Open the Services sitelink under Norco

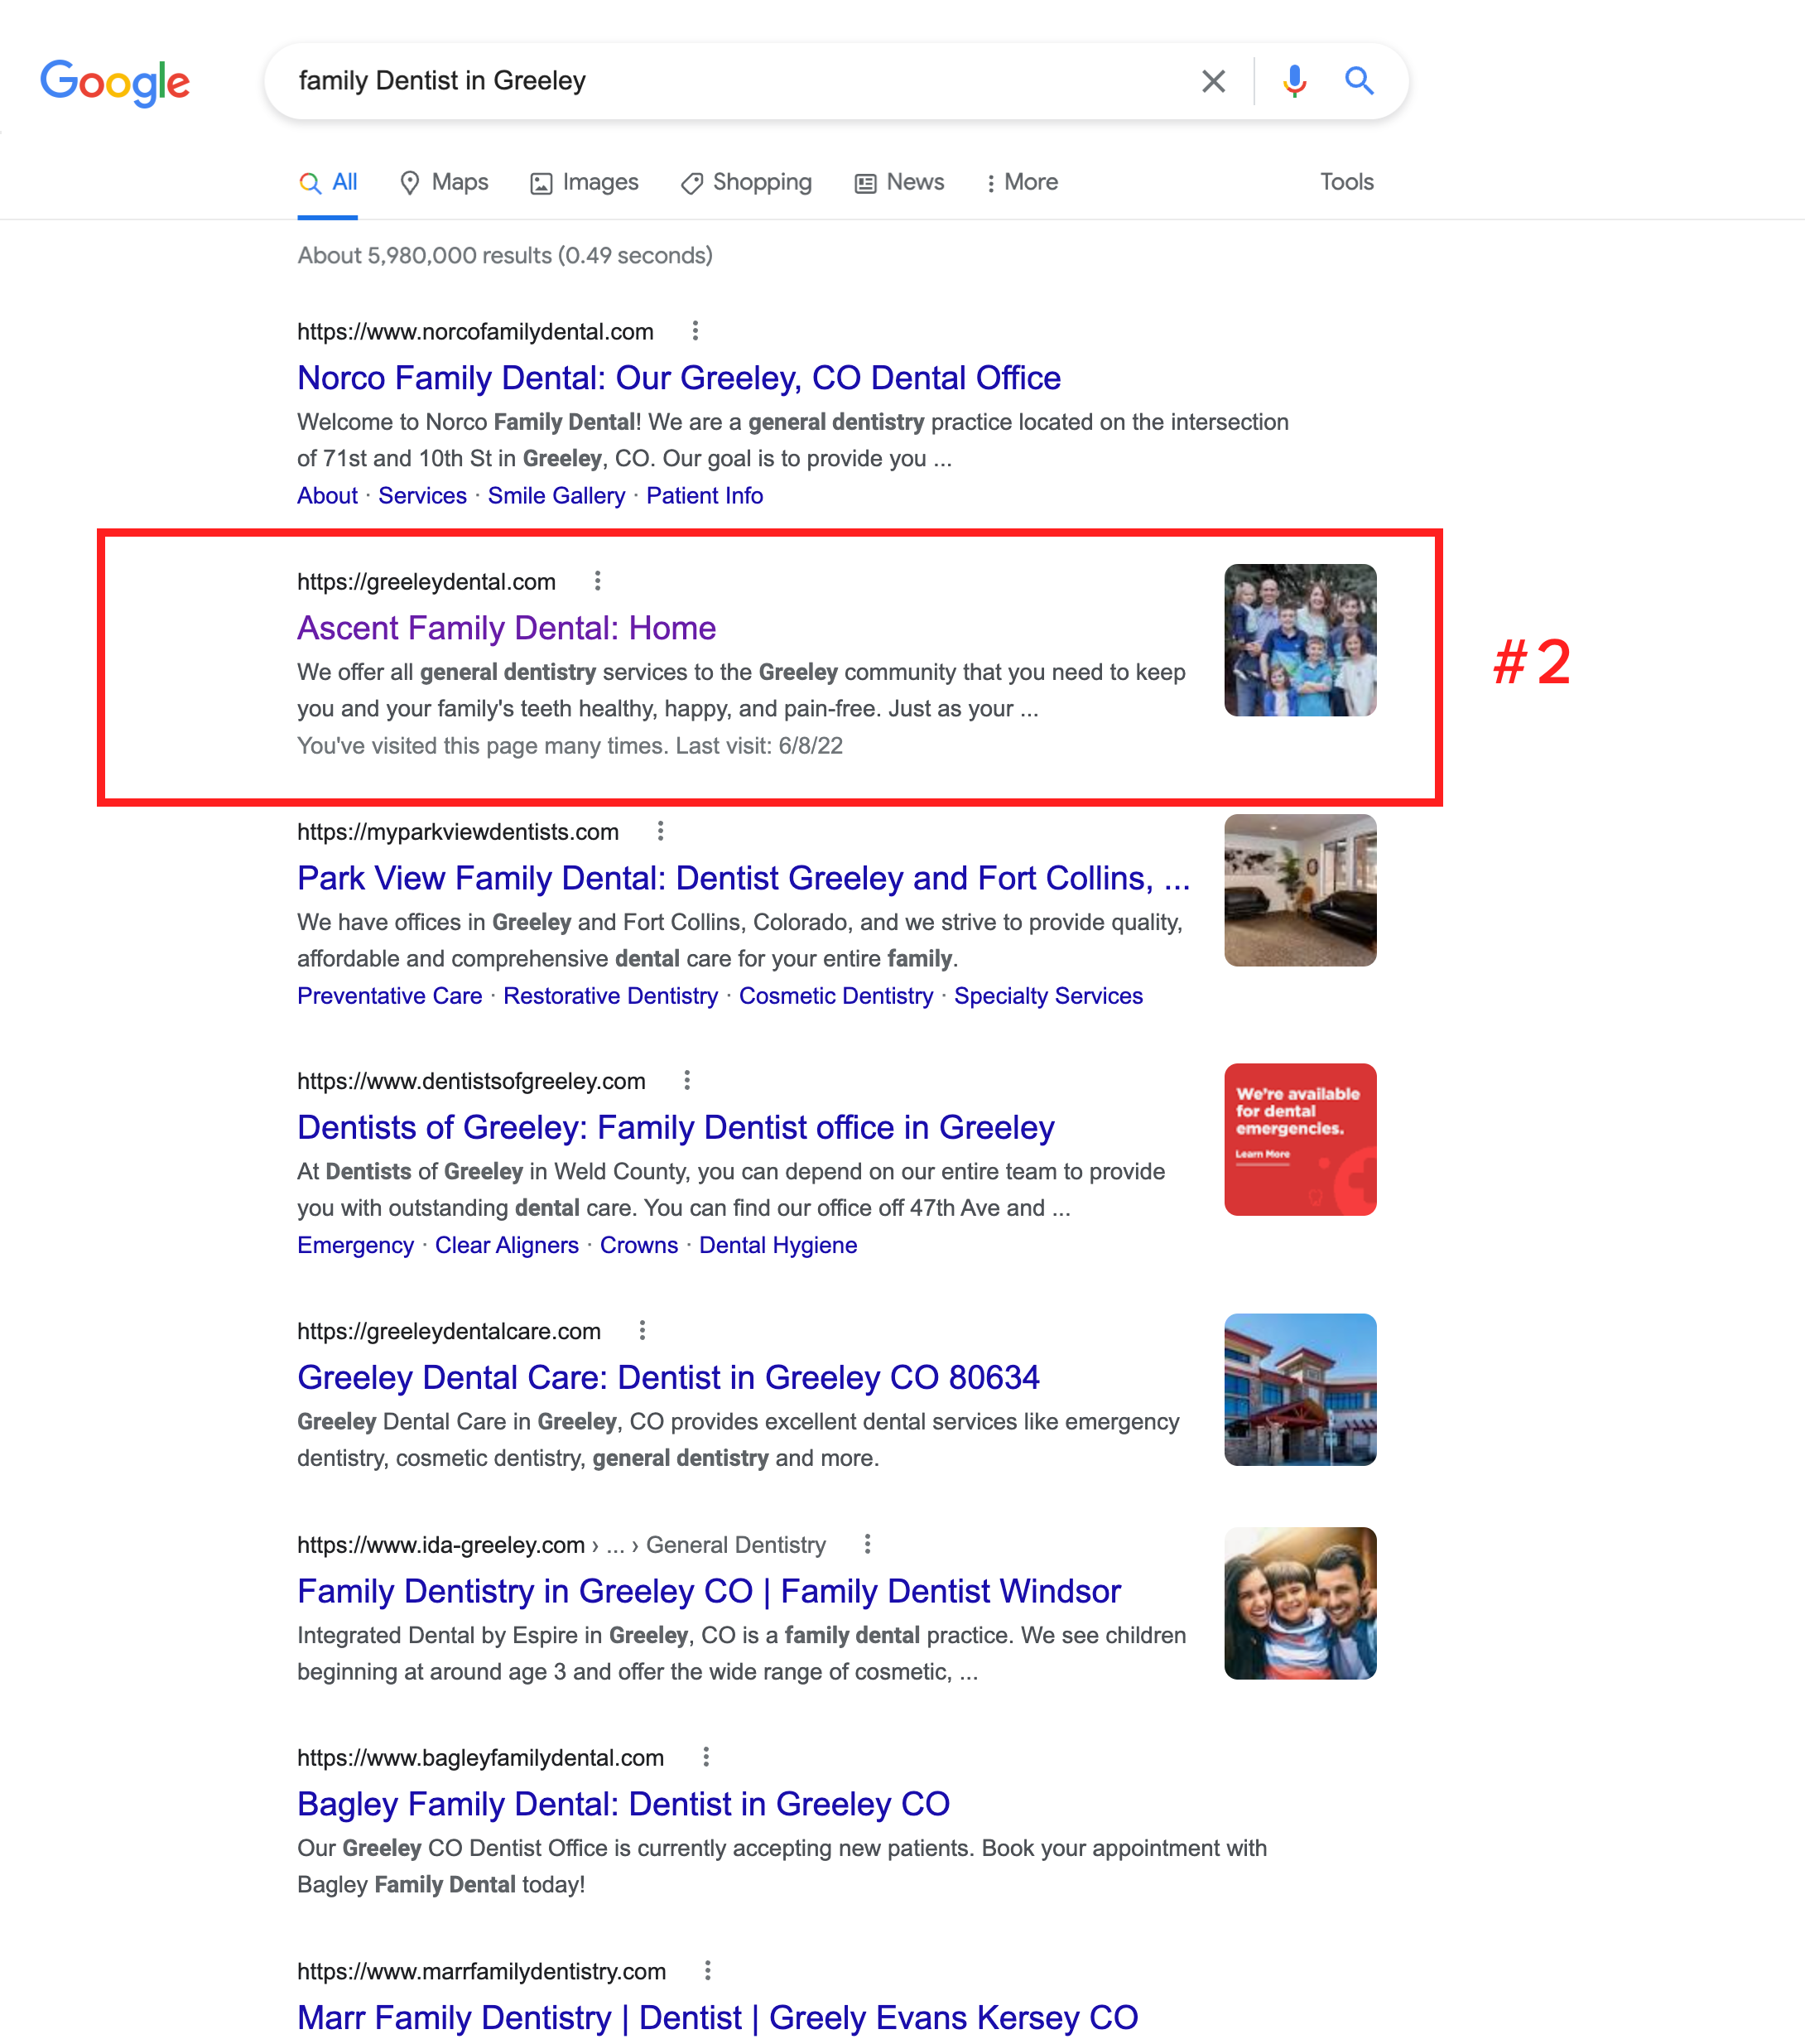(422, 496)
